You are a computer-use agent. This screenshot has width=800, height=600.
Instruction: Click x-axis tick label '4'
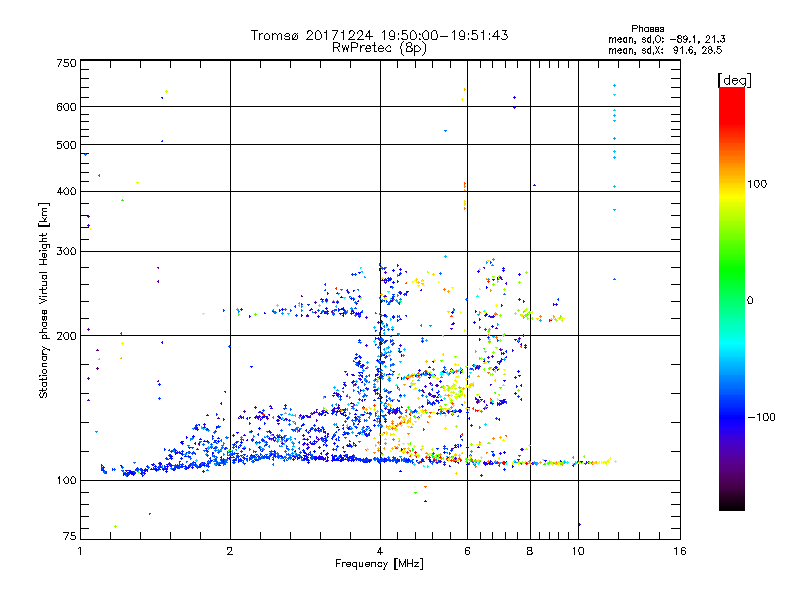(380, 551)
